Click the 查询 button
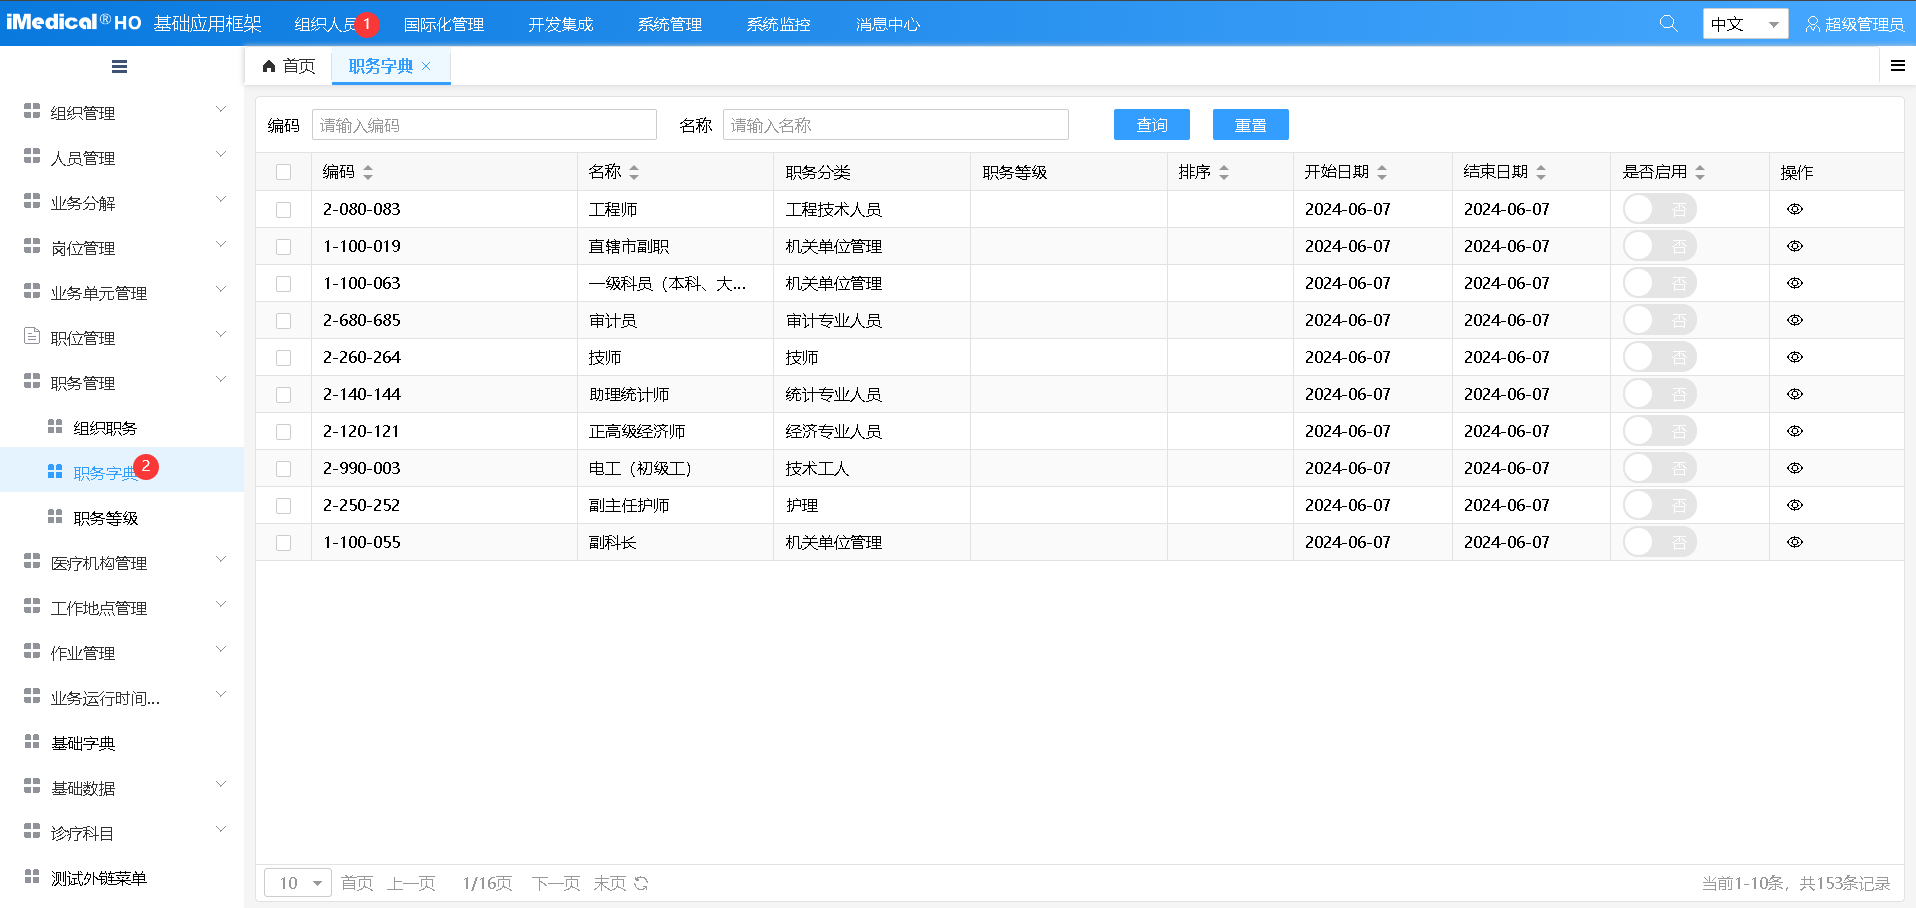 (x=1151, y=125)
